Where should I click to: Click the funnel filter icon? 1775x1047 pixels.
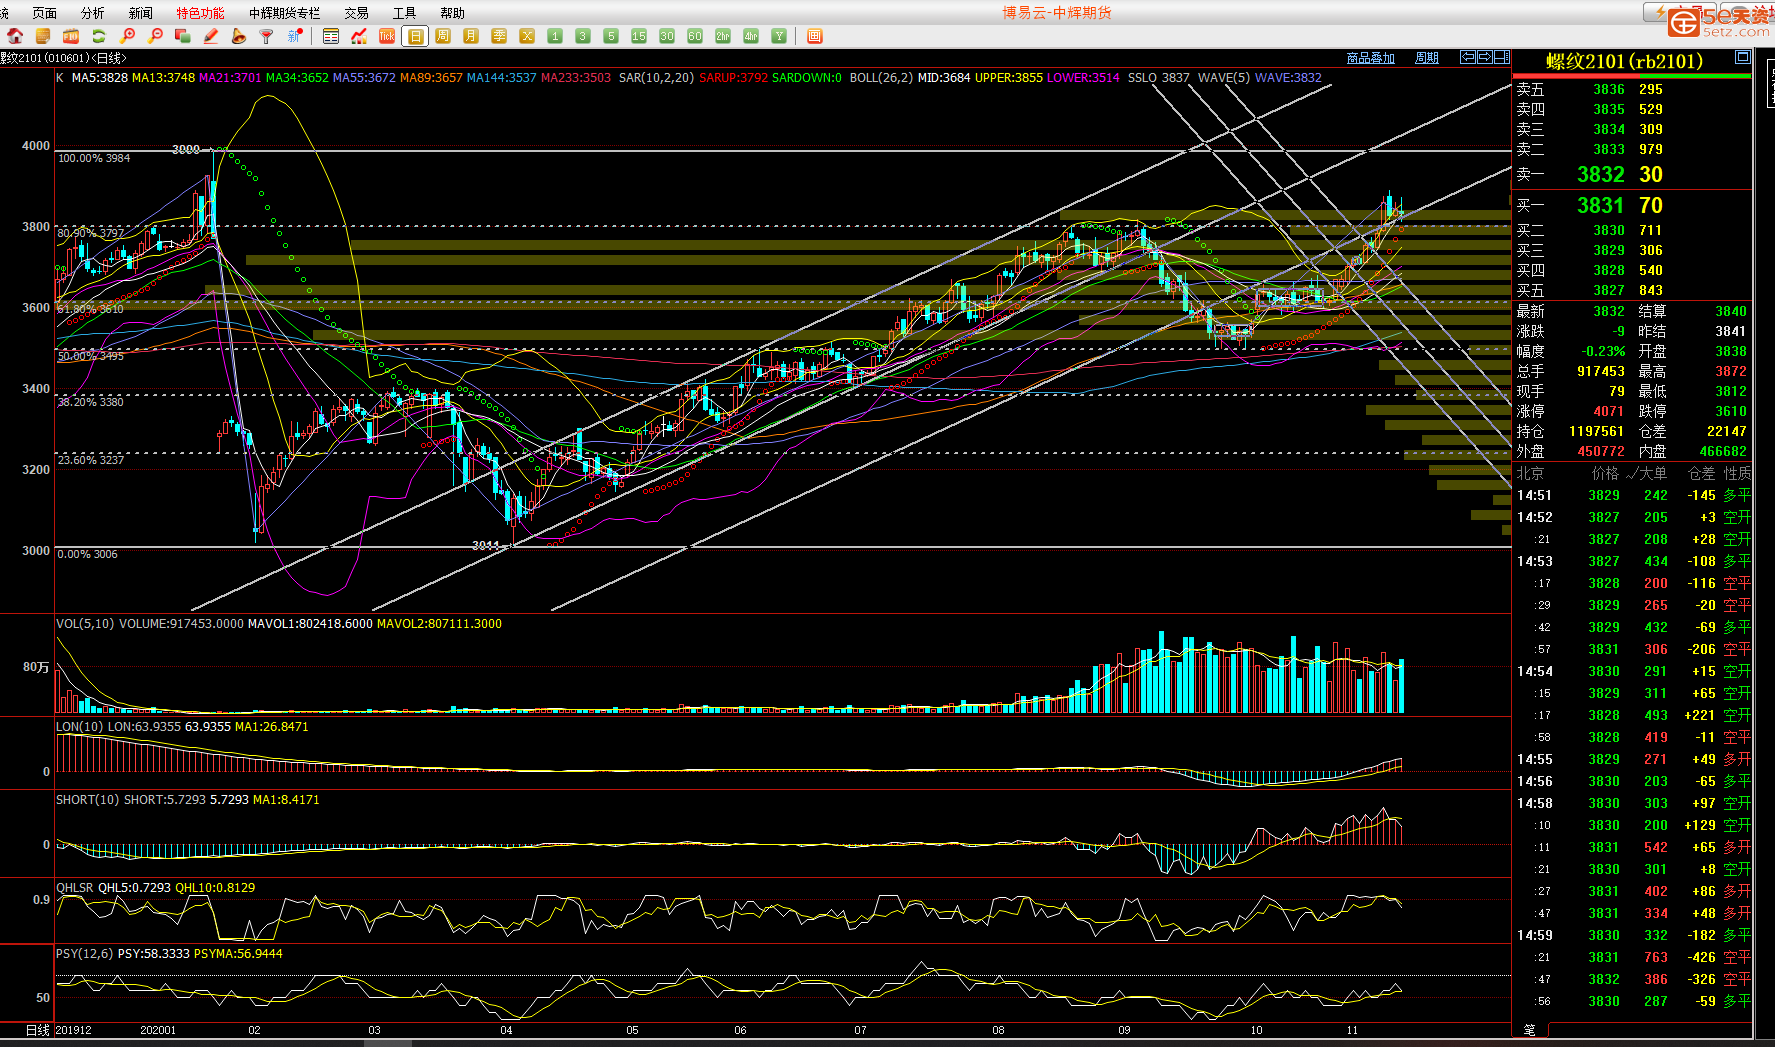tap(266, 36)
